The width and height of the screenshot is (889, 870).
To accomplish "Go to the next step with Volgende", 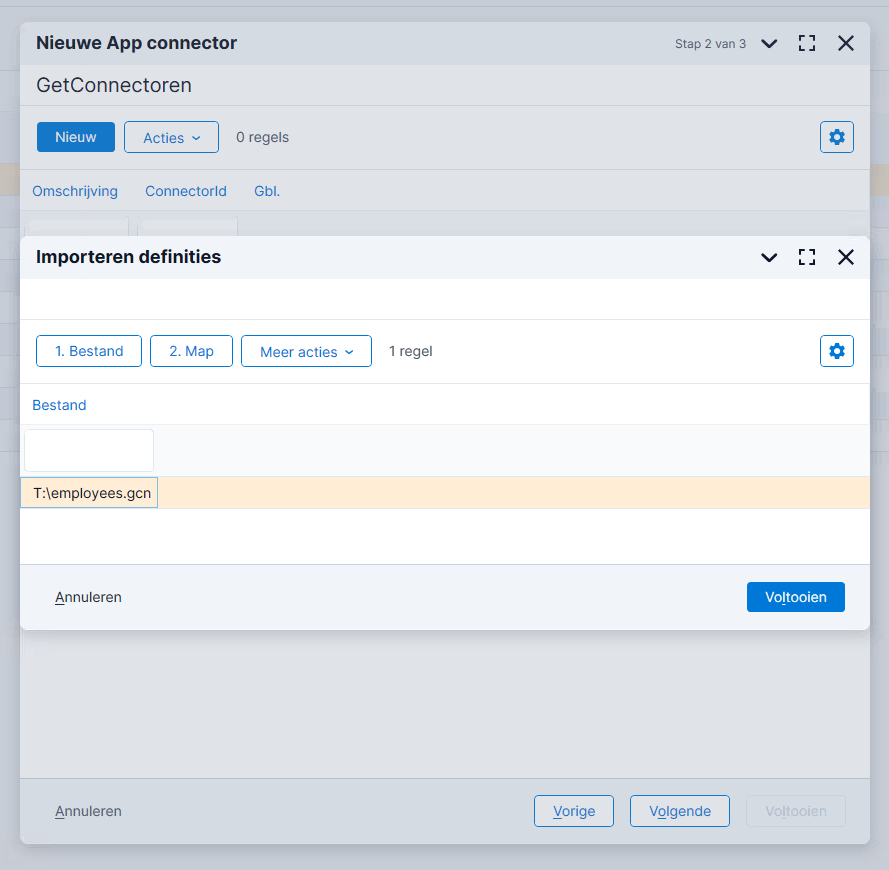I will pyautogui.click(x=679, y=811).
